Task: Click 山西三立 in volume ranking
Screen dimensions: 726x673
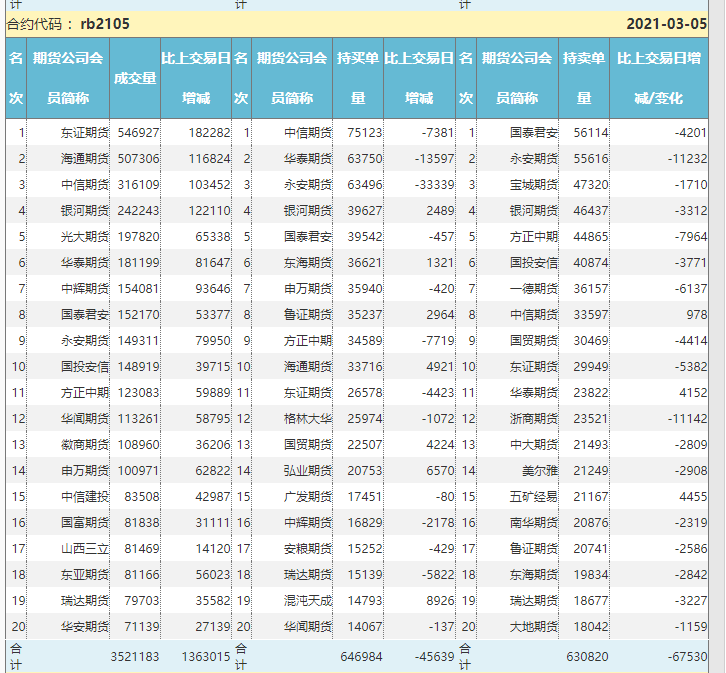Action: [x=85, y=548]
